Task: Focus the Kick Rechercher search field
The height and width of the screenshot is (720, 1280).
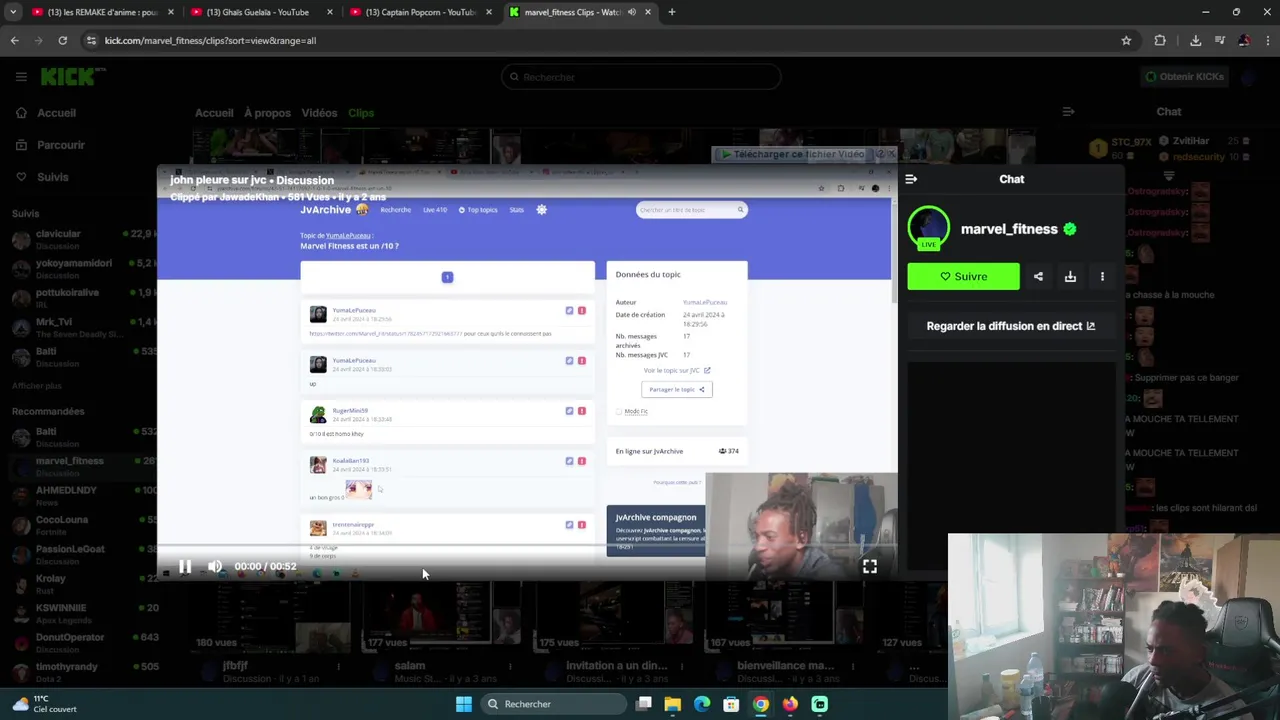Action: [641, 77]
